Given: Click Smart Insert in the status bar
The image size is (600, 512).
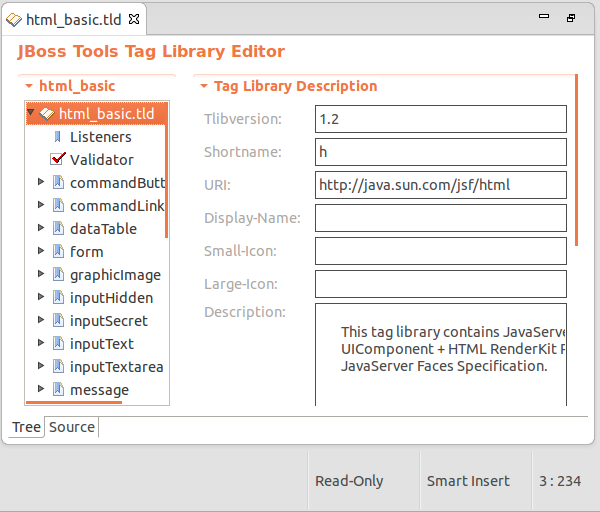Looking at the screenshot, I should coord(468,481).
